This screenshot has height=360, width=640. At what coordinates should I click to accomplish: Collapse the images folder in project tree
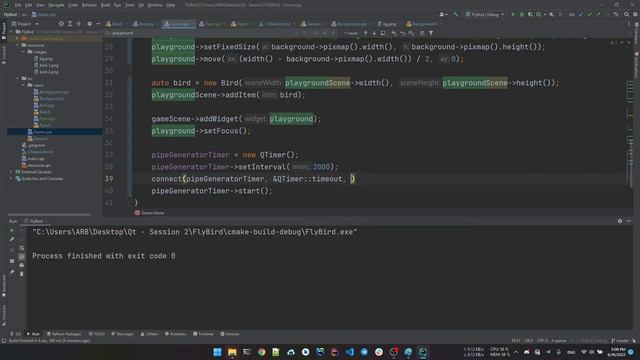[x=24, y=52]
